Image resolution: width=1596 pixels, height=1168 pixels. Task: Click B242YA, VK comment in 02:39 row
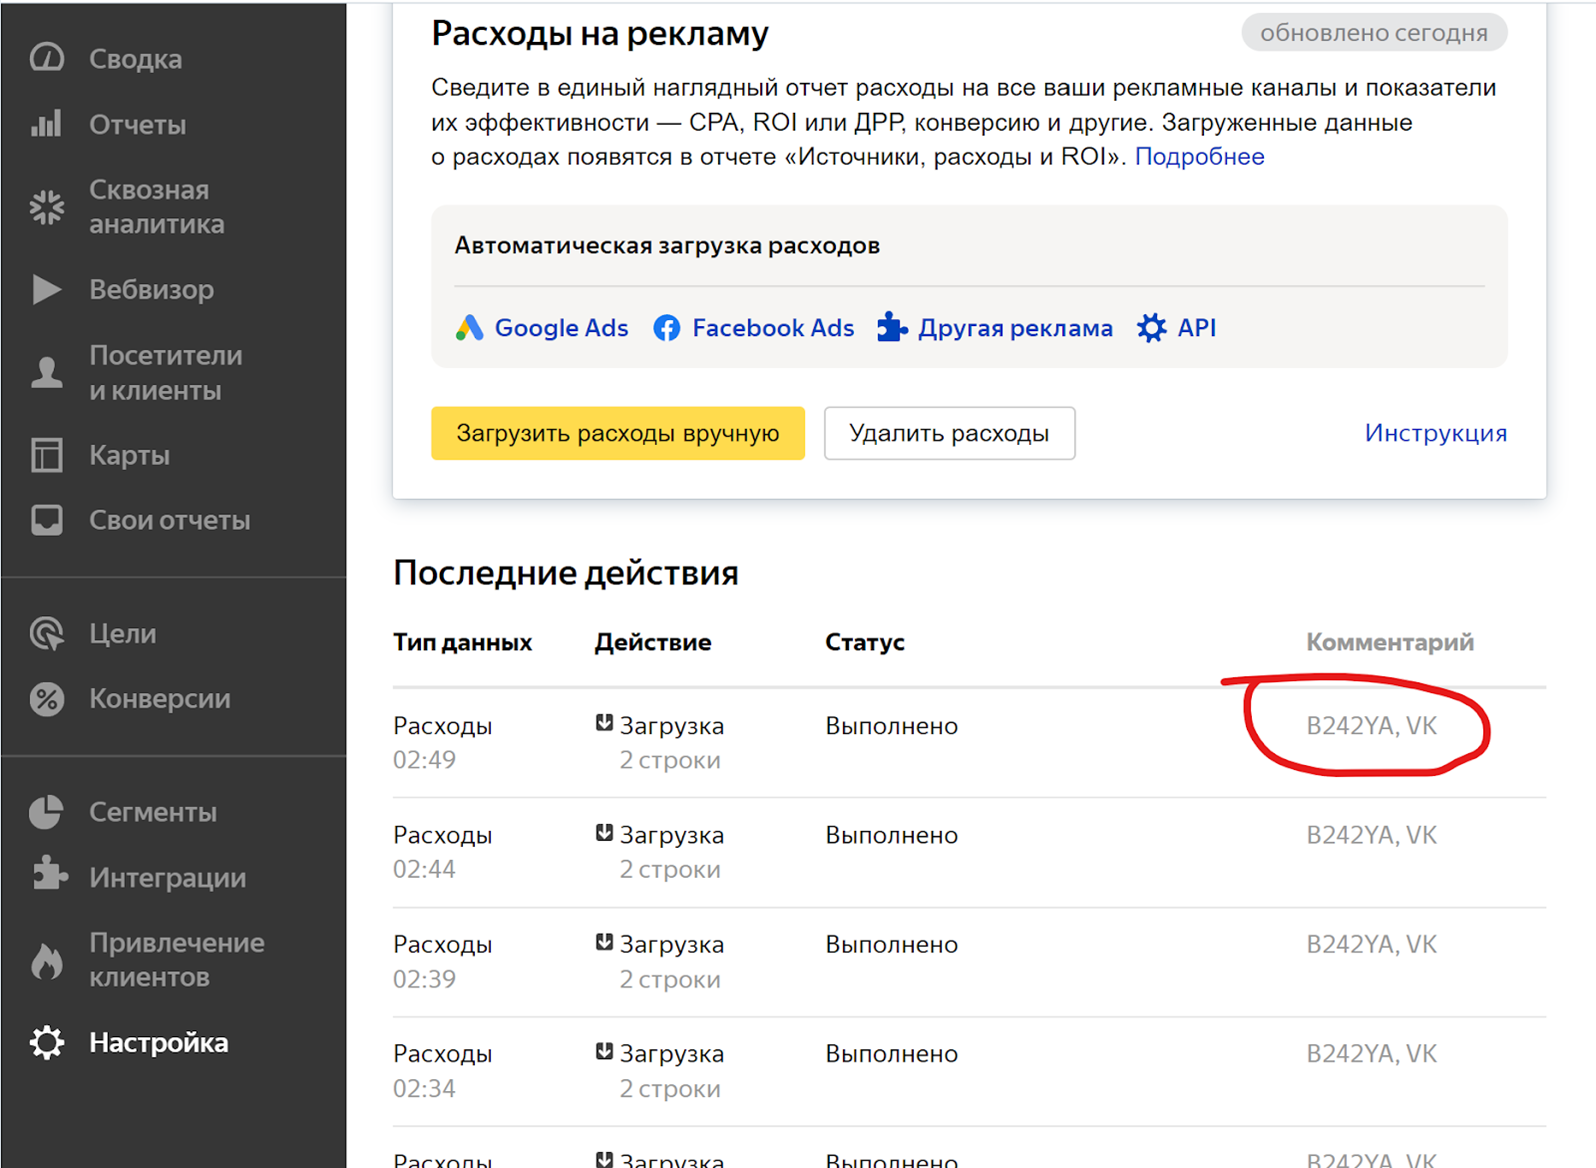[1372, 945]
